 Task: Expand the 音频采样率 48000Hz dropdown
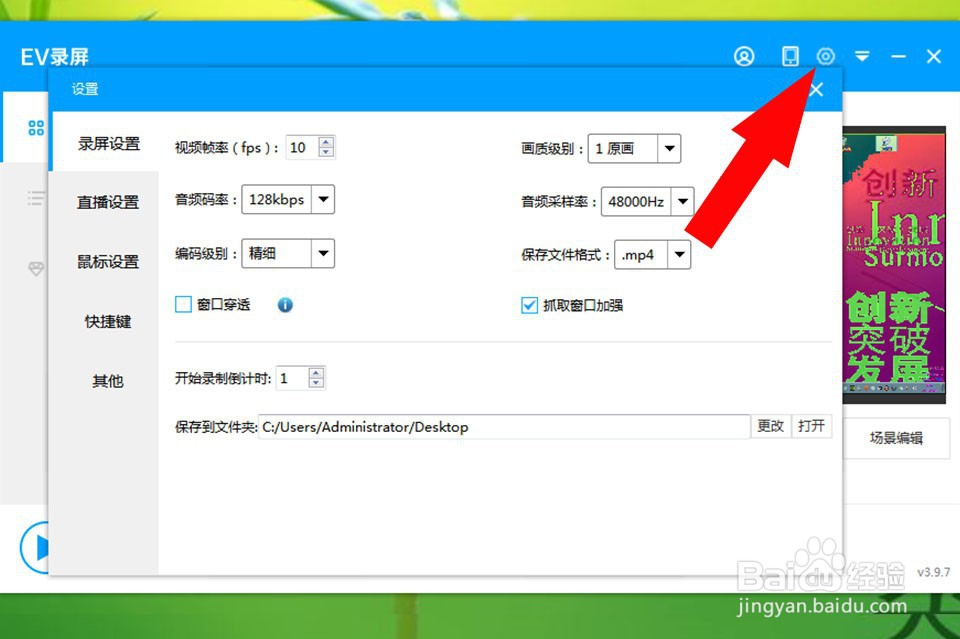click(x=683, y=201)
